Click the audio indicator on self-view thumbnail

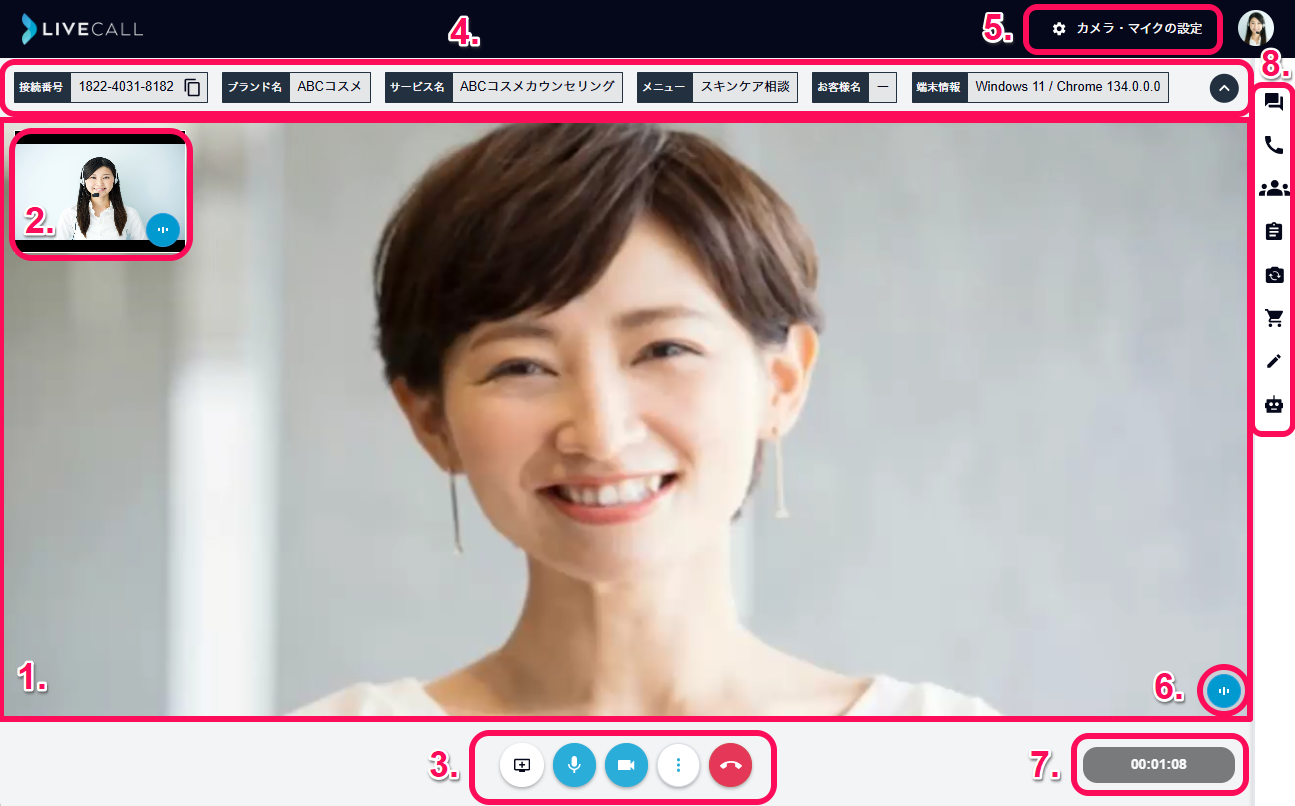[162, 229]
